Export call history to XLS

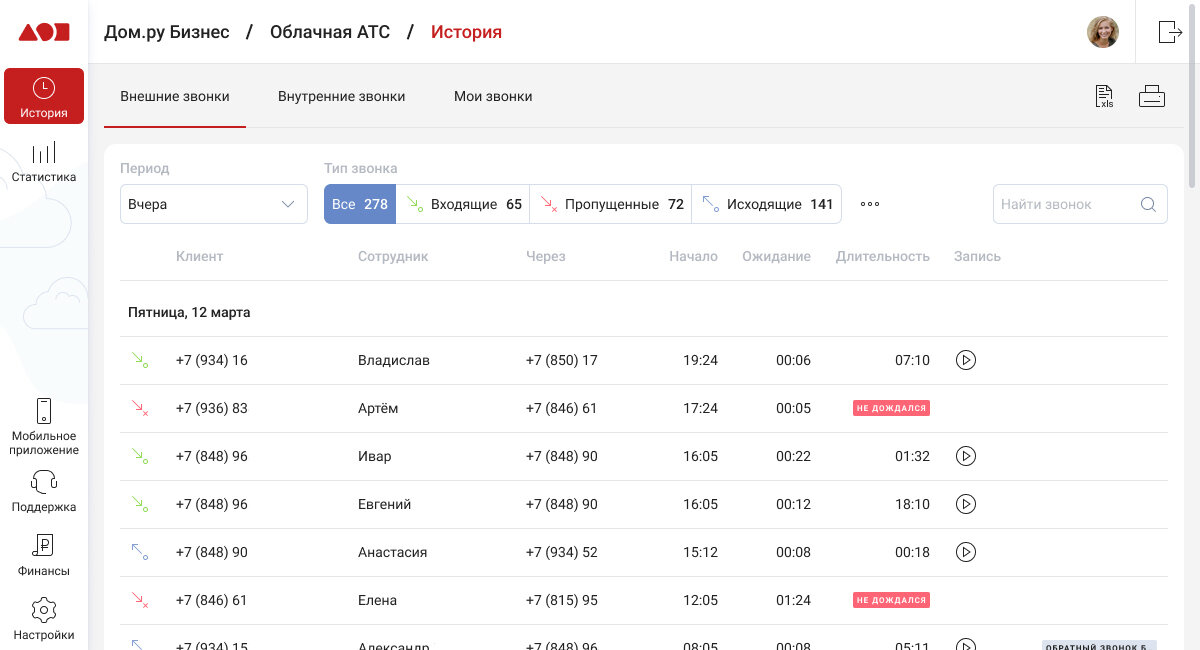coord(1104,97)
